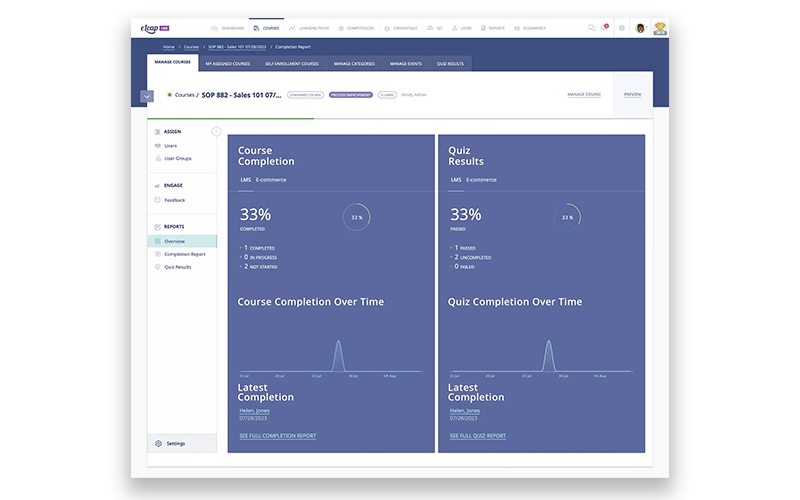Click Helen, Jones under Quiz Latest Completion
Screen dimensions: 800x500
[x=464, y=410]
